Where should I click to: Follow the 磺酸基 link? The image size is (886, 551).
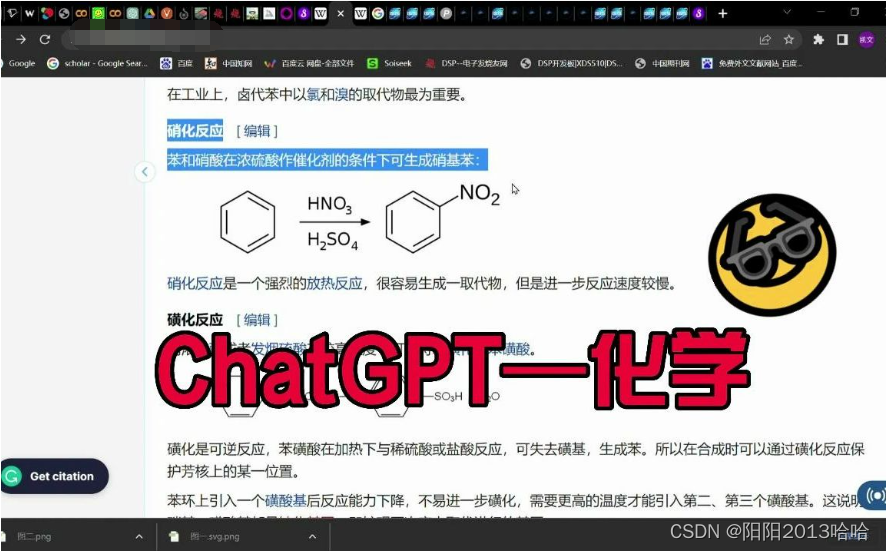coord(285,501)
